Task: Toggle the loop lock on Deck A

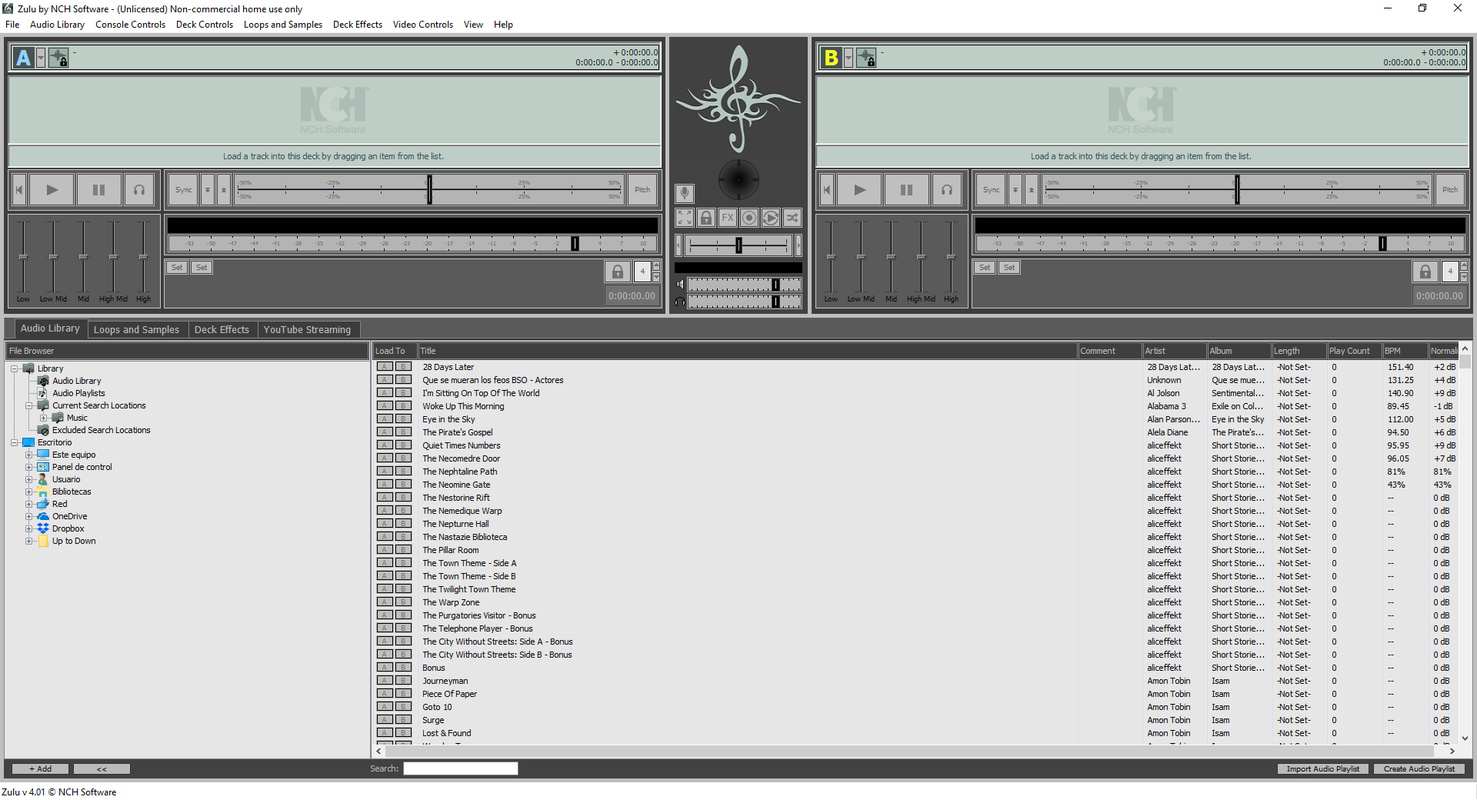Action: pyautogui.click(x=617, y=271)
